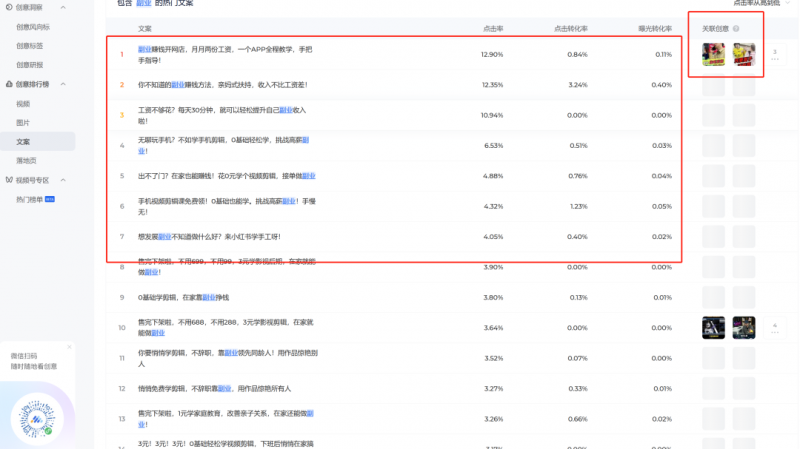Viewport: 800px width, 449px height.
Task: Click the rank 2 copy text about 副业赚钱方法
Action: coord(228,85)
